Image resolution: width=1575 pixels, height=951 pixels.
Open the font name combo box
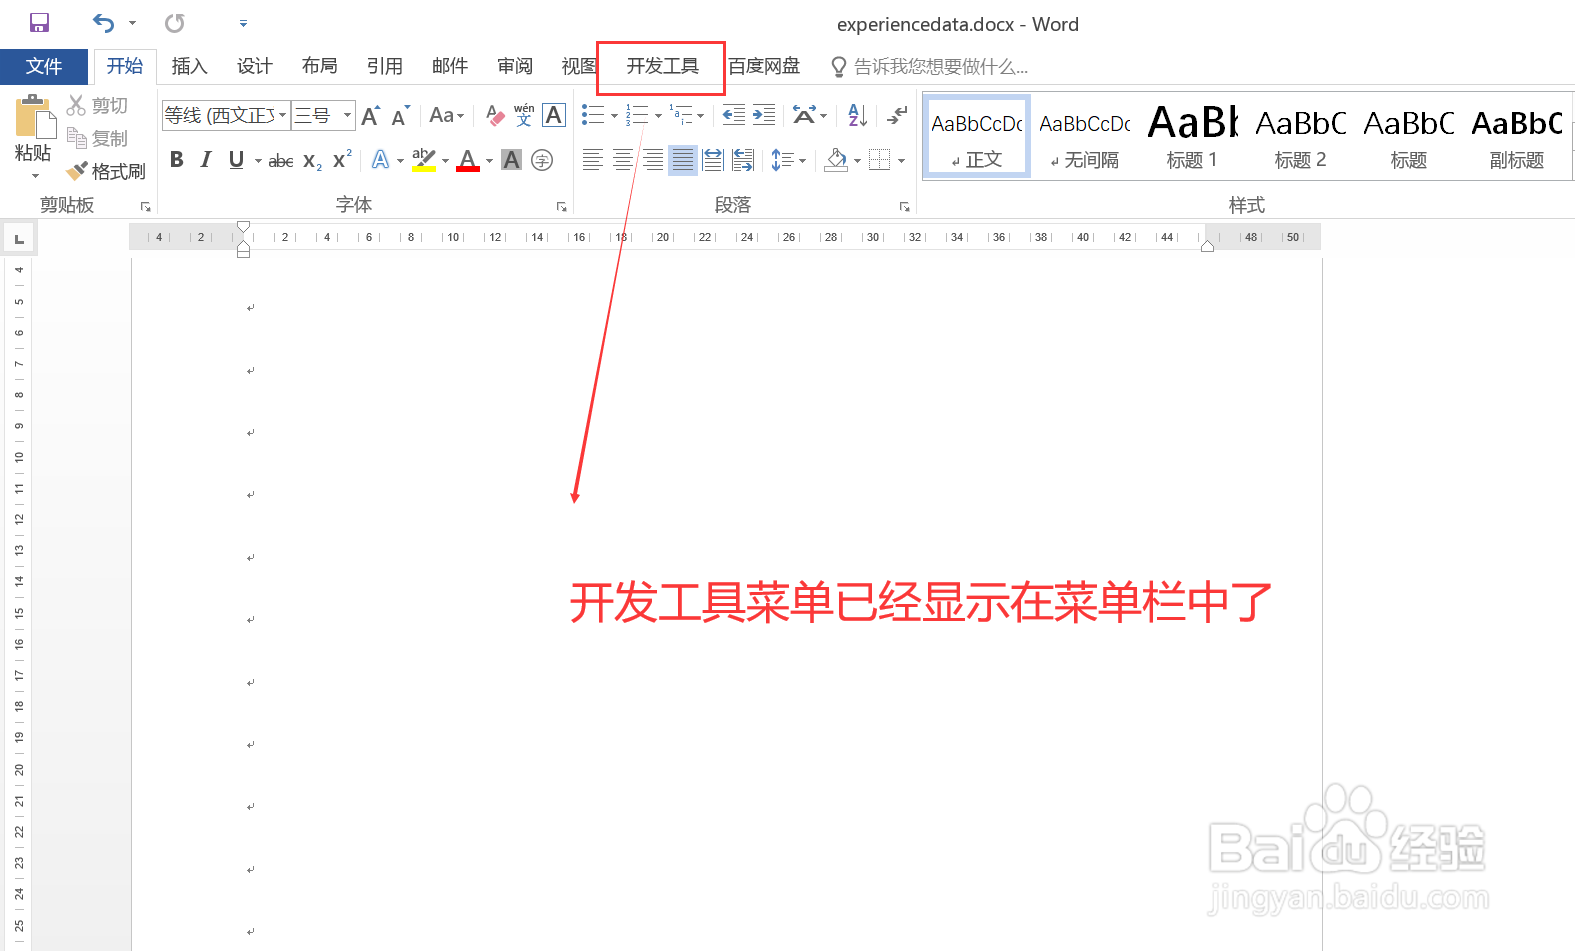[x=226, y=116]
